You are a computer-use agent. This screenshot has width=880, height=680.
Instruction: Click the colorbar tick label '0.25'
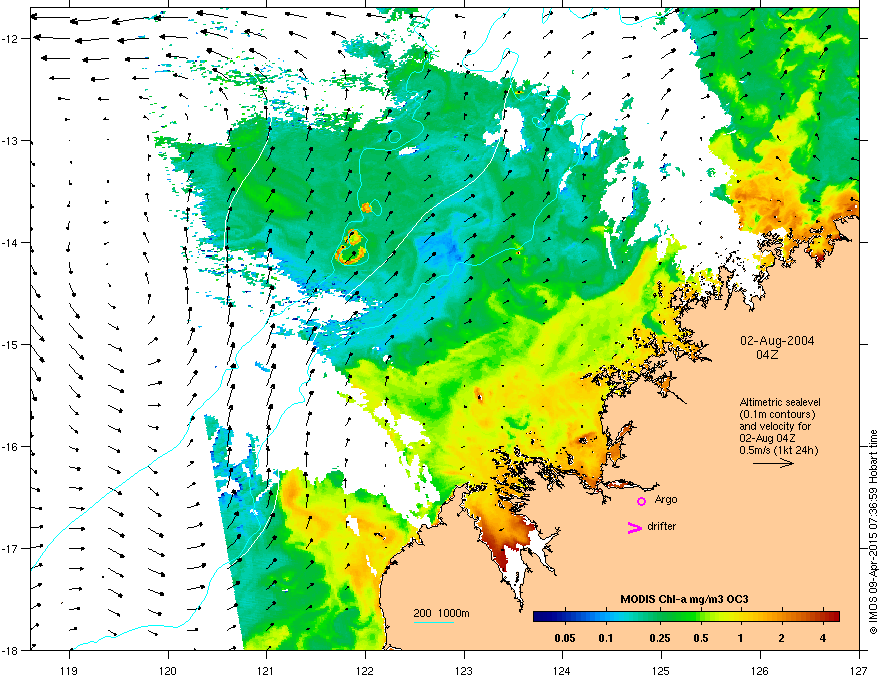pos(660,638)
